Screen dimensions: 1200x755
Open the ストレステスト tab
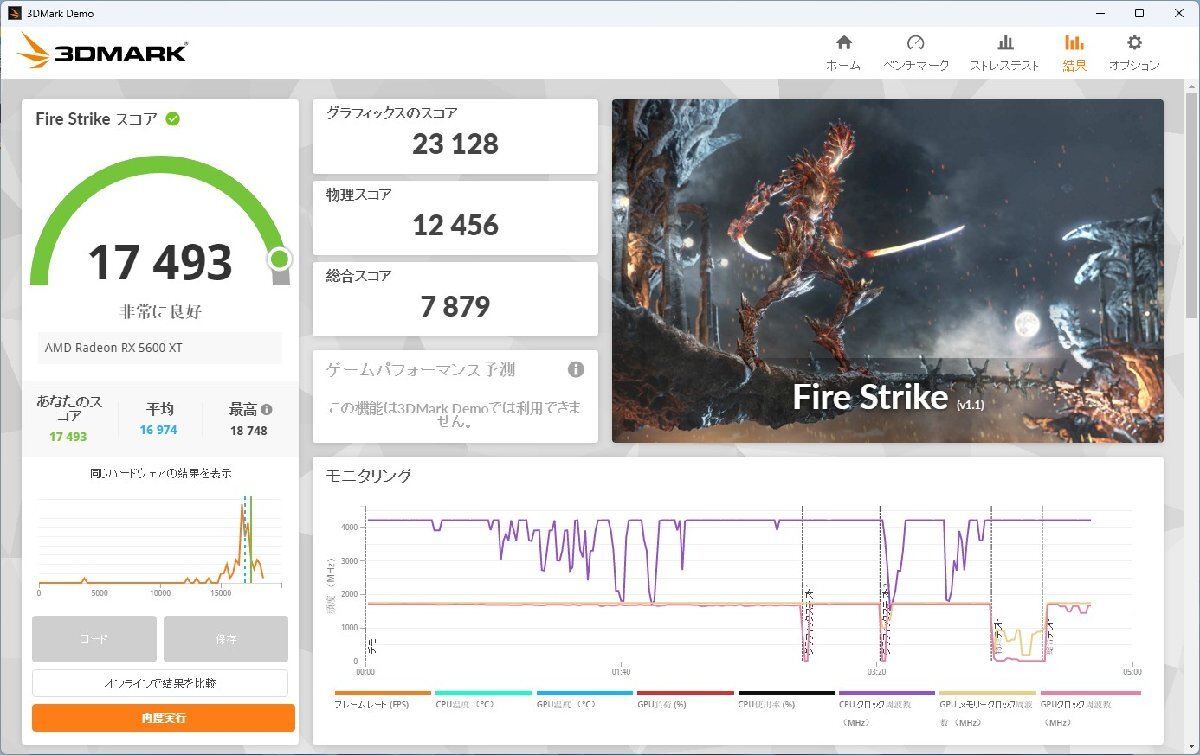click(x=1005, y=53)
